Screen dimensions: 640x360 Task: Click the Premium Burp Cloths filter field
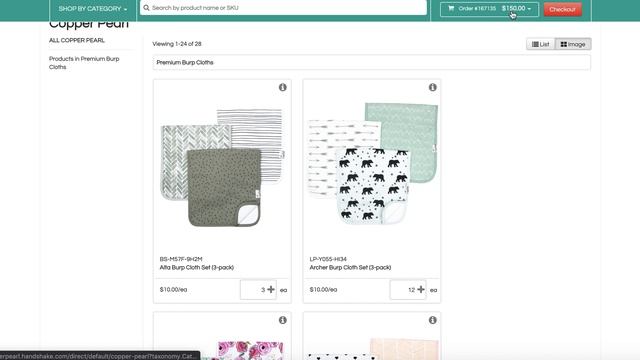click(x=371, y=62)
